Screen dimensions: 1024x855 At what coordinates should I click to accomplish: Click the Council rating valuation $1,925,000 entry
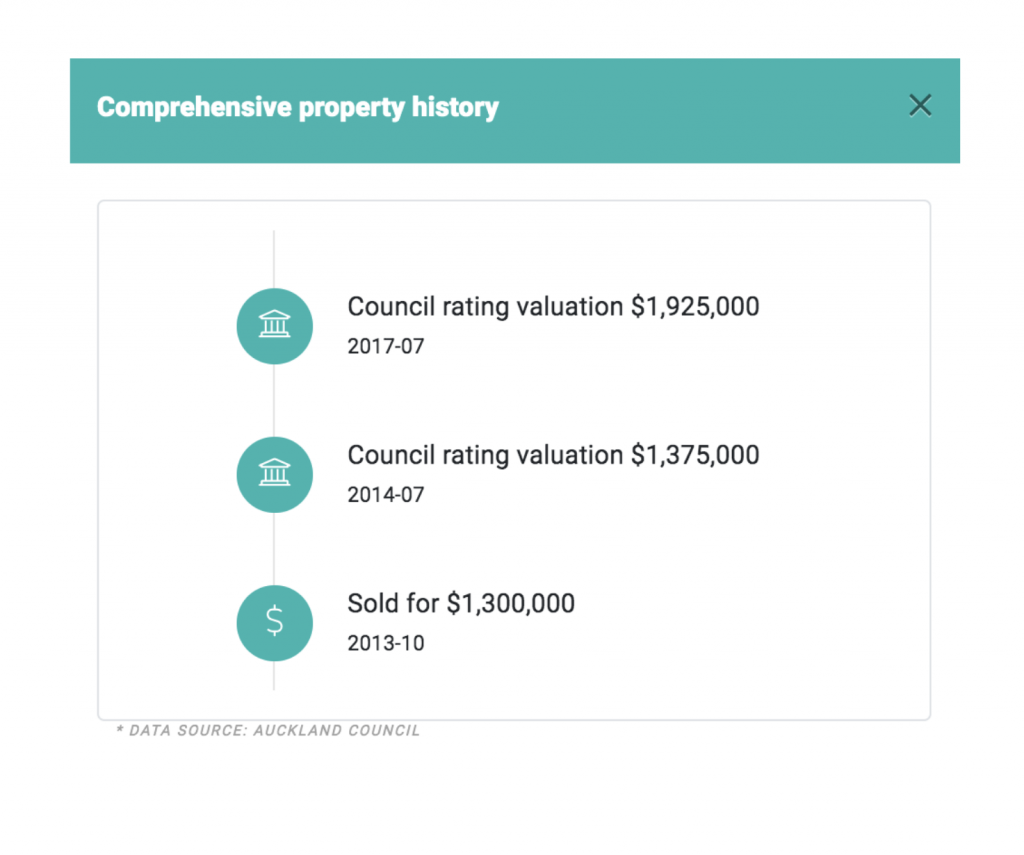[x=552, y=307]
